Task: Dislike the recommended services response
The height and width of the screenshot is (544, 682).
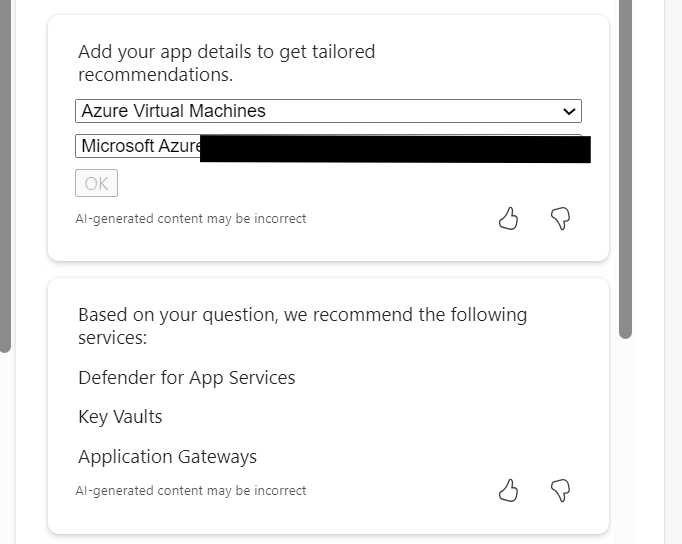Action: tap(560, 490)
